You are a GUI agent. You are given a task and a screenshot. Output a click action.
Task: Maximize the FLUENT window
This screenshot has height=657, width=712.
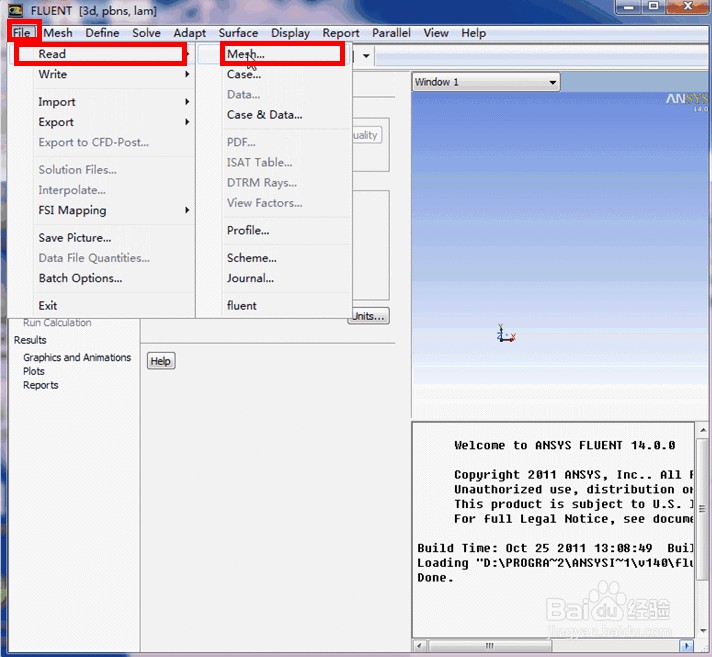point(653,6)
